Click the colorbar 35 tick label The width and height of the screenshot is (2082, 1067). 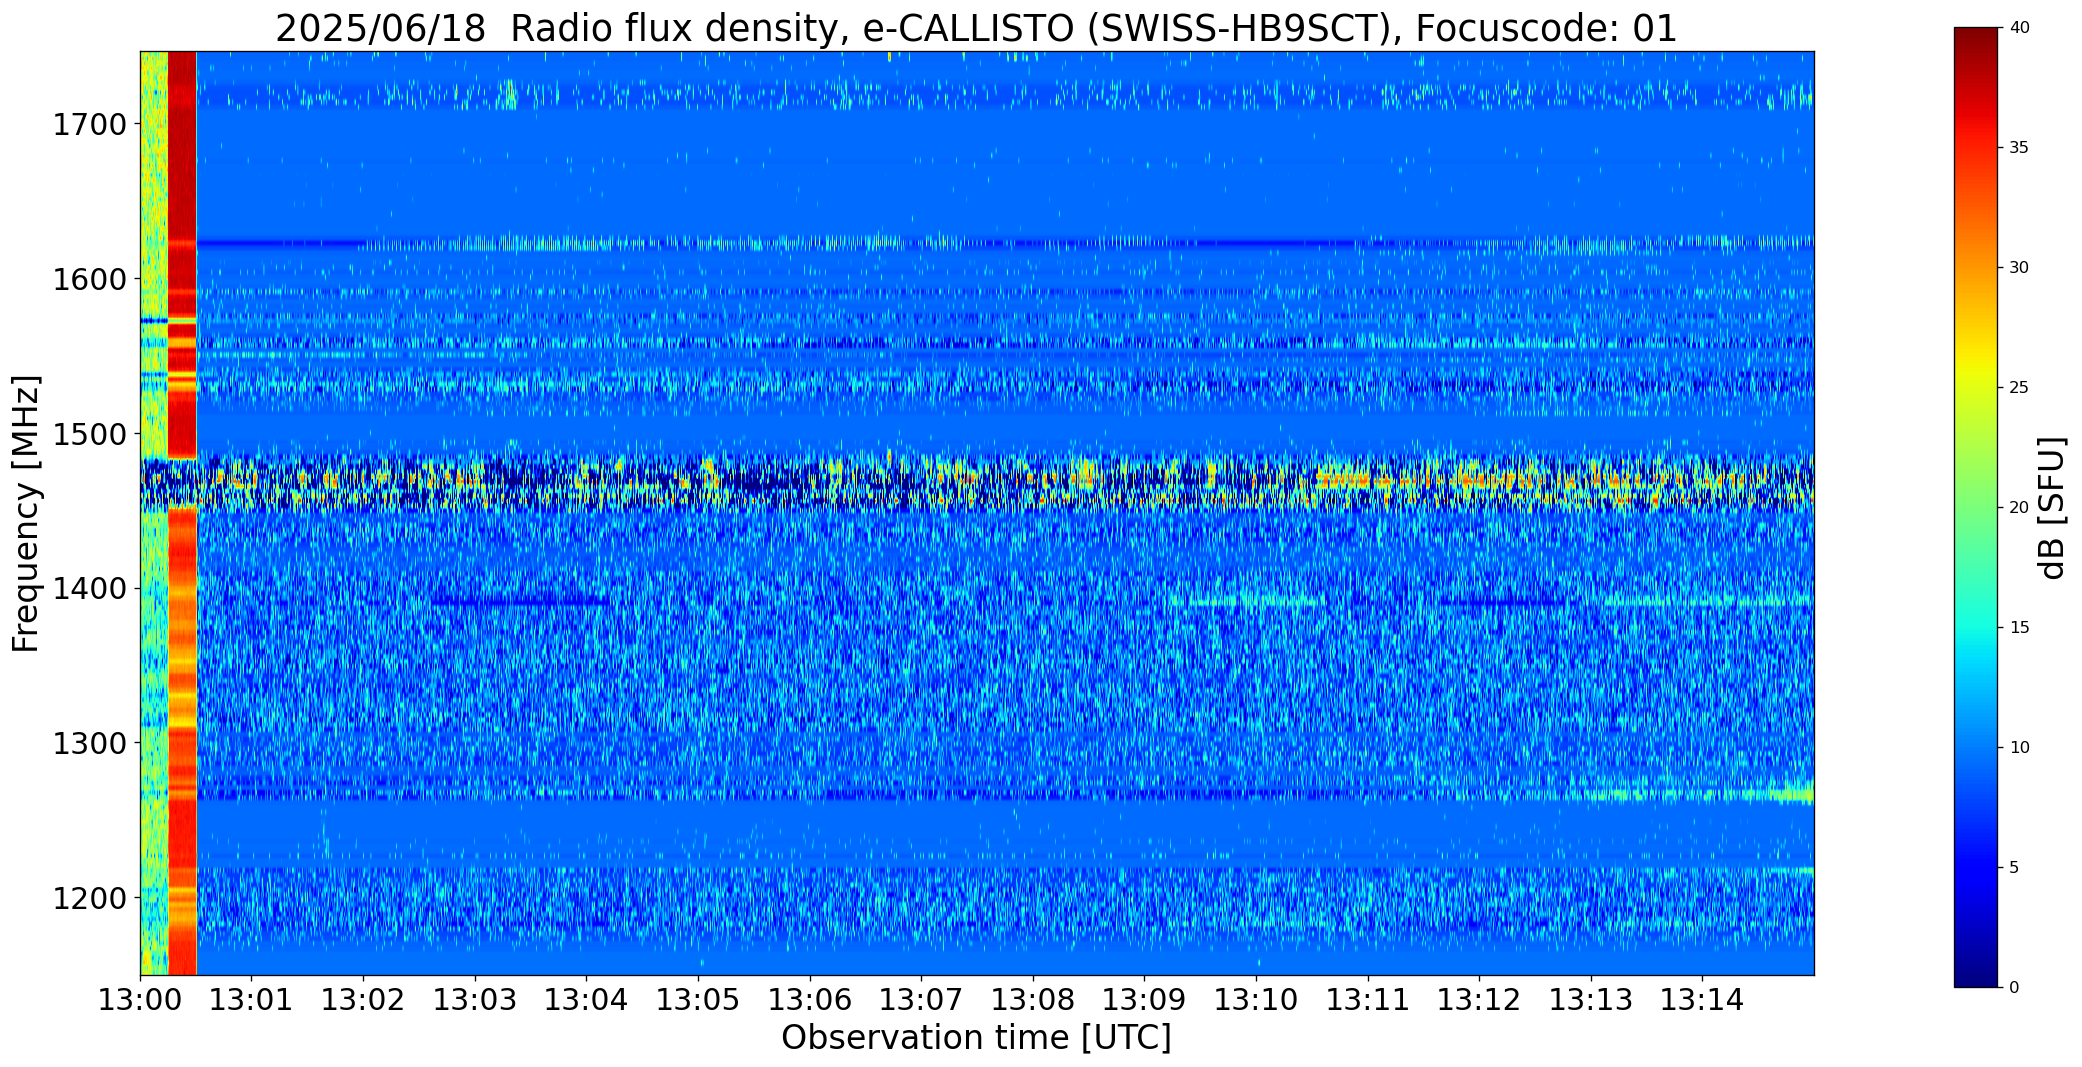coord(2019,148)
